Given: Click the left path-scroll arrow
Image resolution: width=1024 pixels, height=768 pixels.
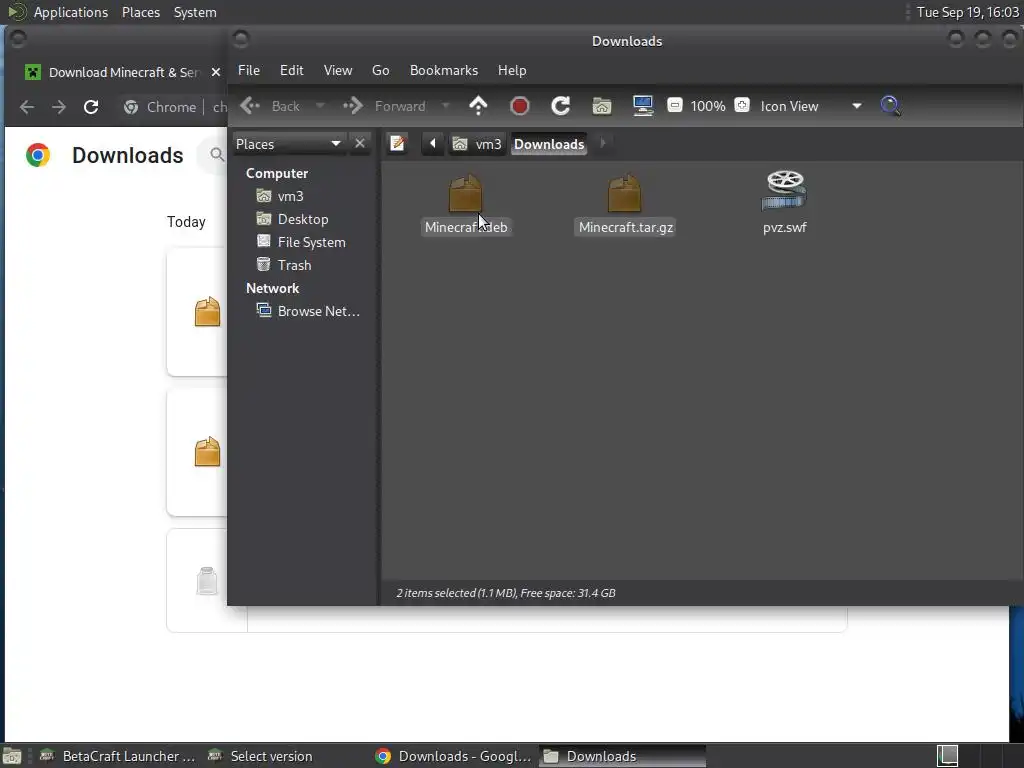Looking at the screenshot, I should point(432,143).
